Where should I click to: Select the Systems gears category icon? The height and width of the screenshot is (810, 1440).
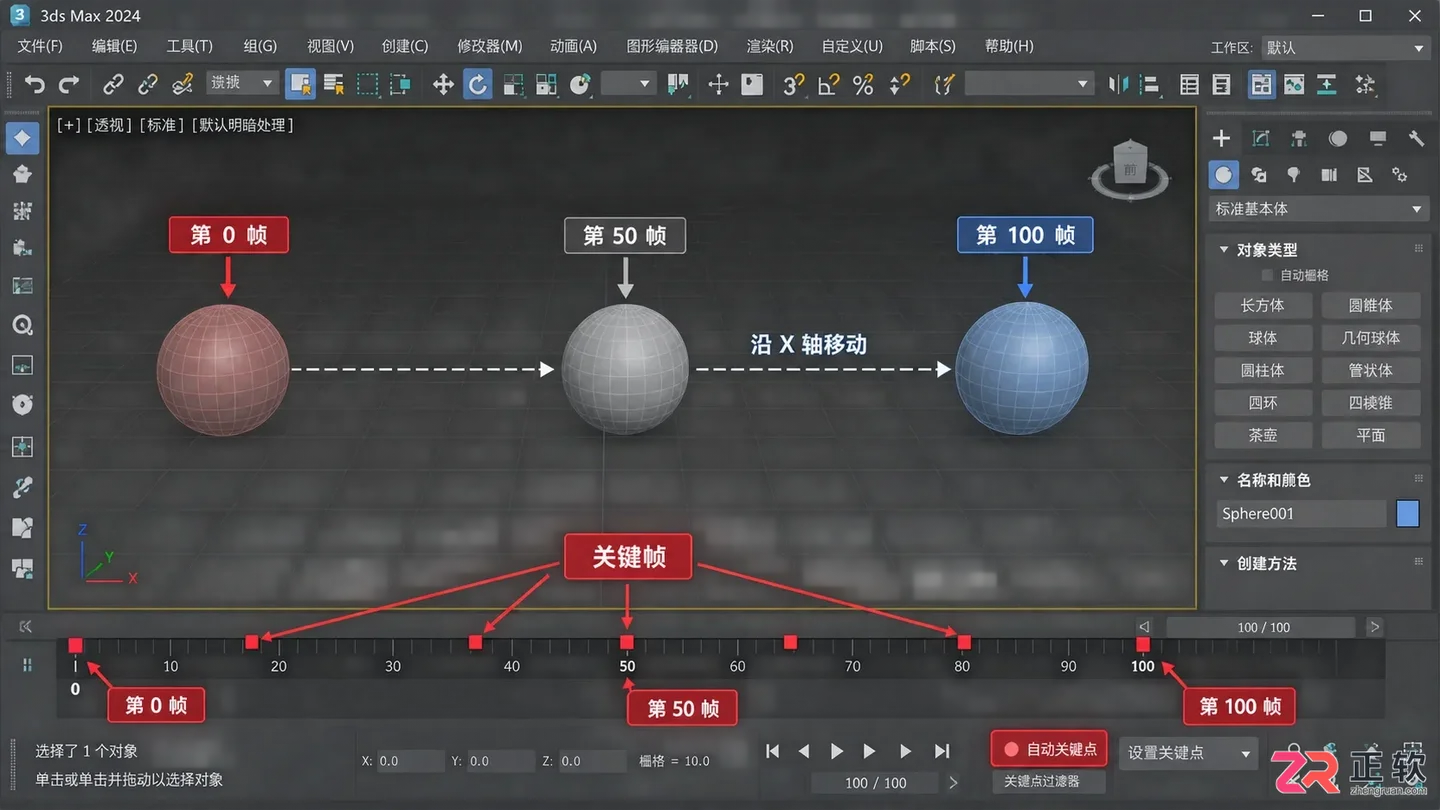1399,175
